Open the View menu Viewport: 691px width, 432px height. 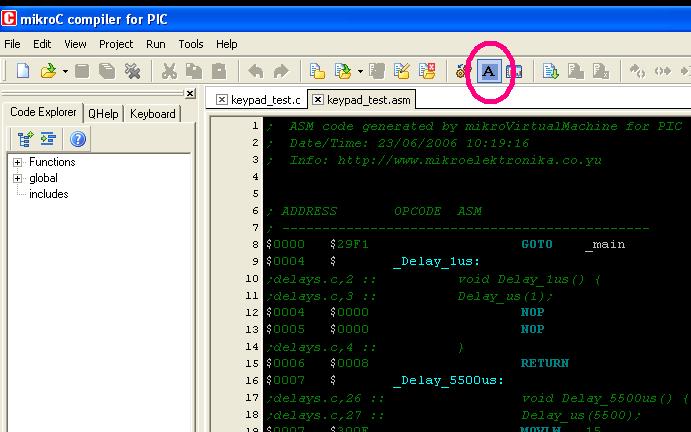[75, 44]
